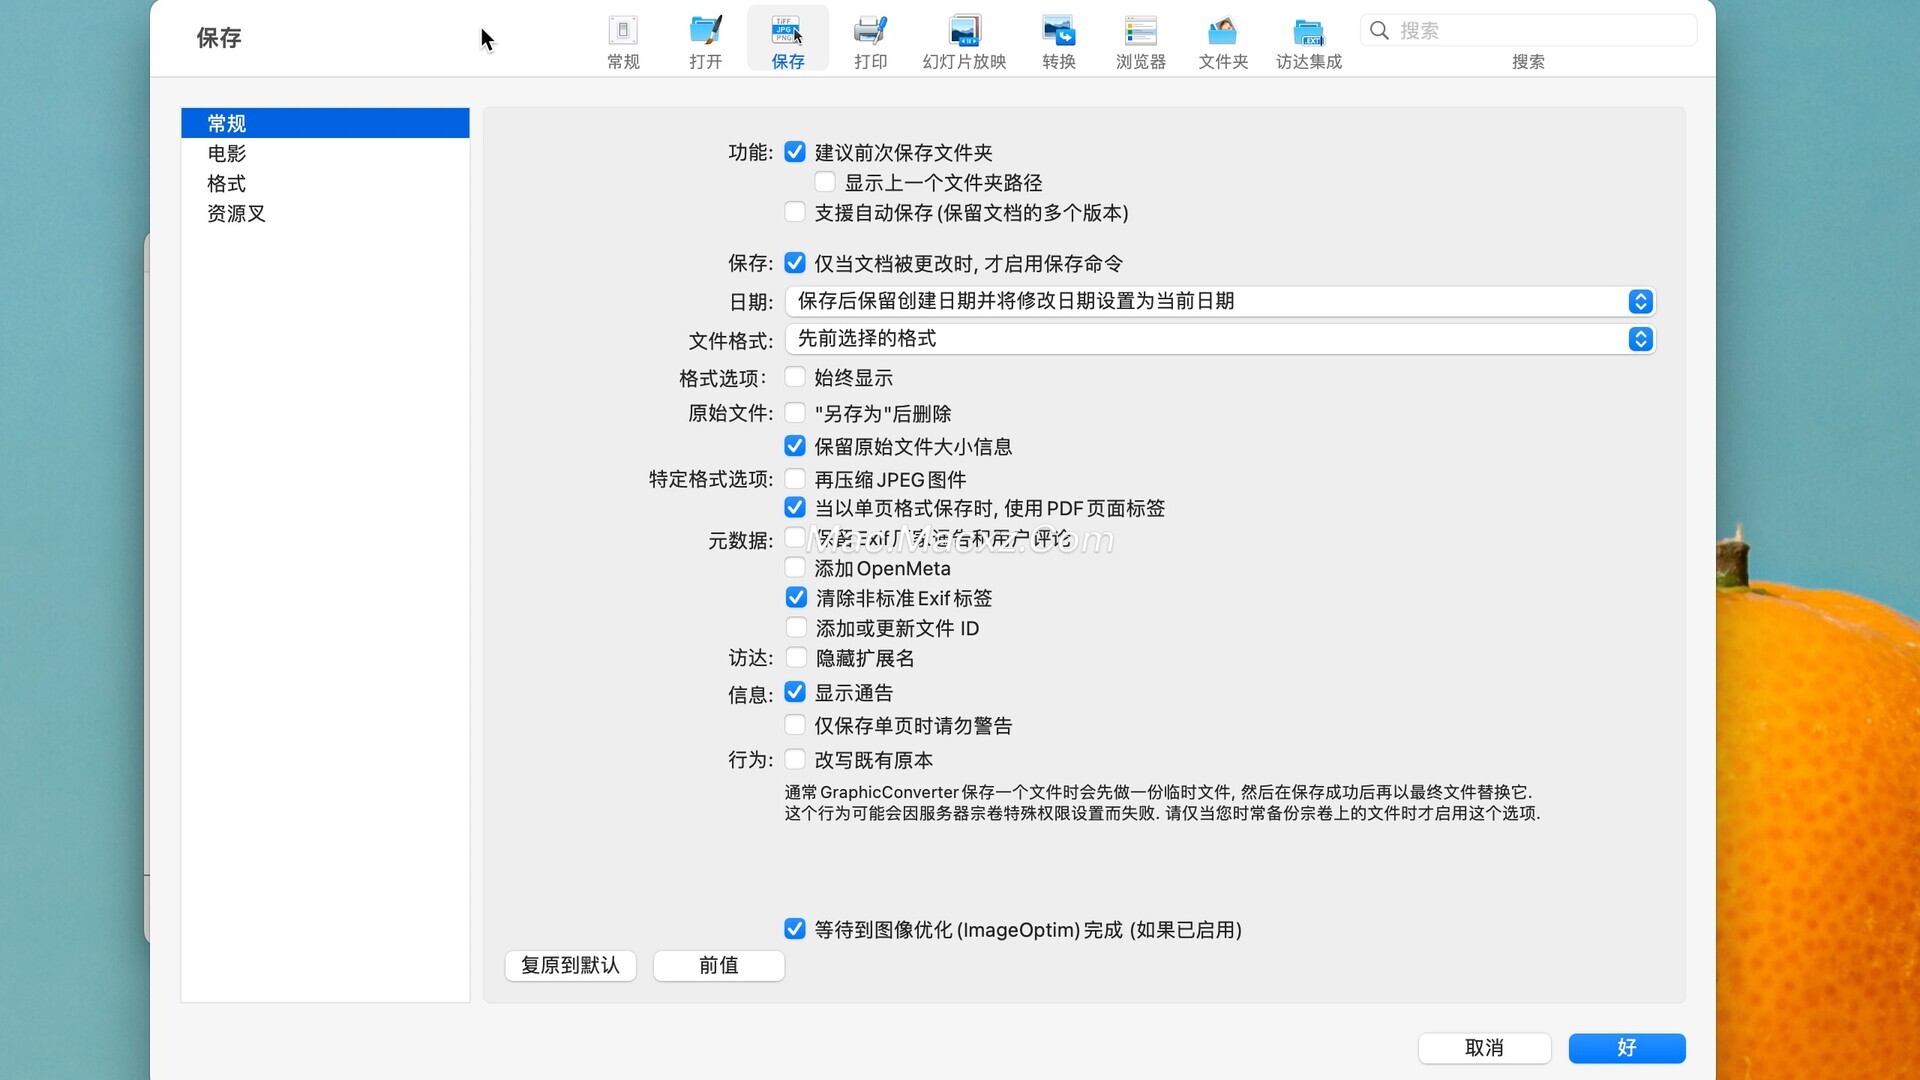Screen dimensions: 1920x1080
Task: Click the 复原到默认 button
Action: pos(570,965)
